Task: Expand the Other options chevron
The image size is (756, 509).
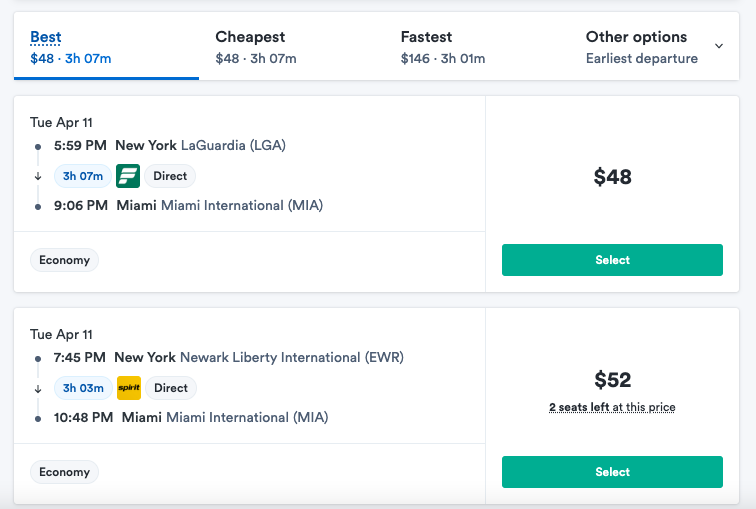Action: pyautogui.click(x=719, y=46)
